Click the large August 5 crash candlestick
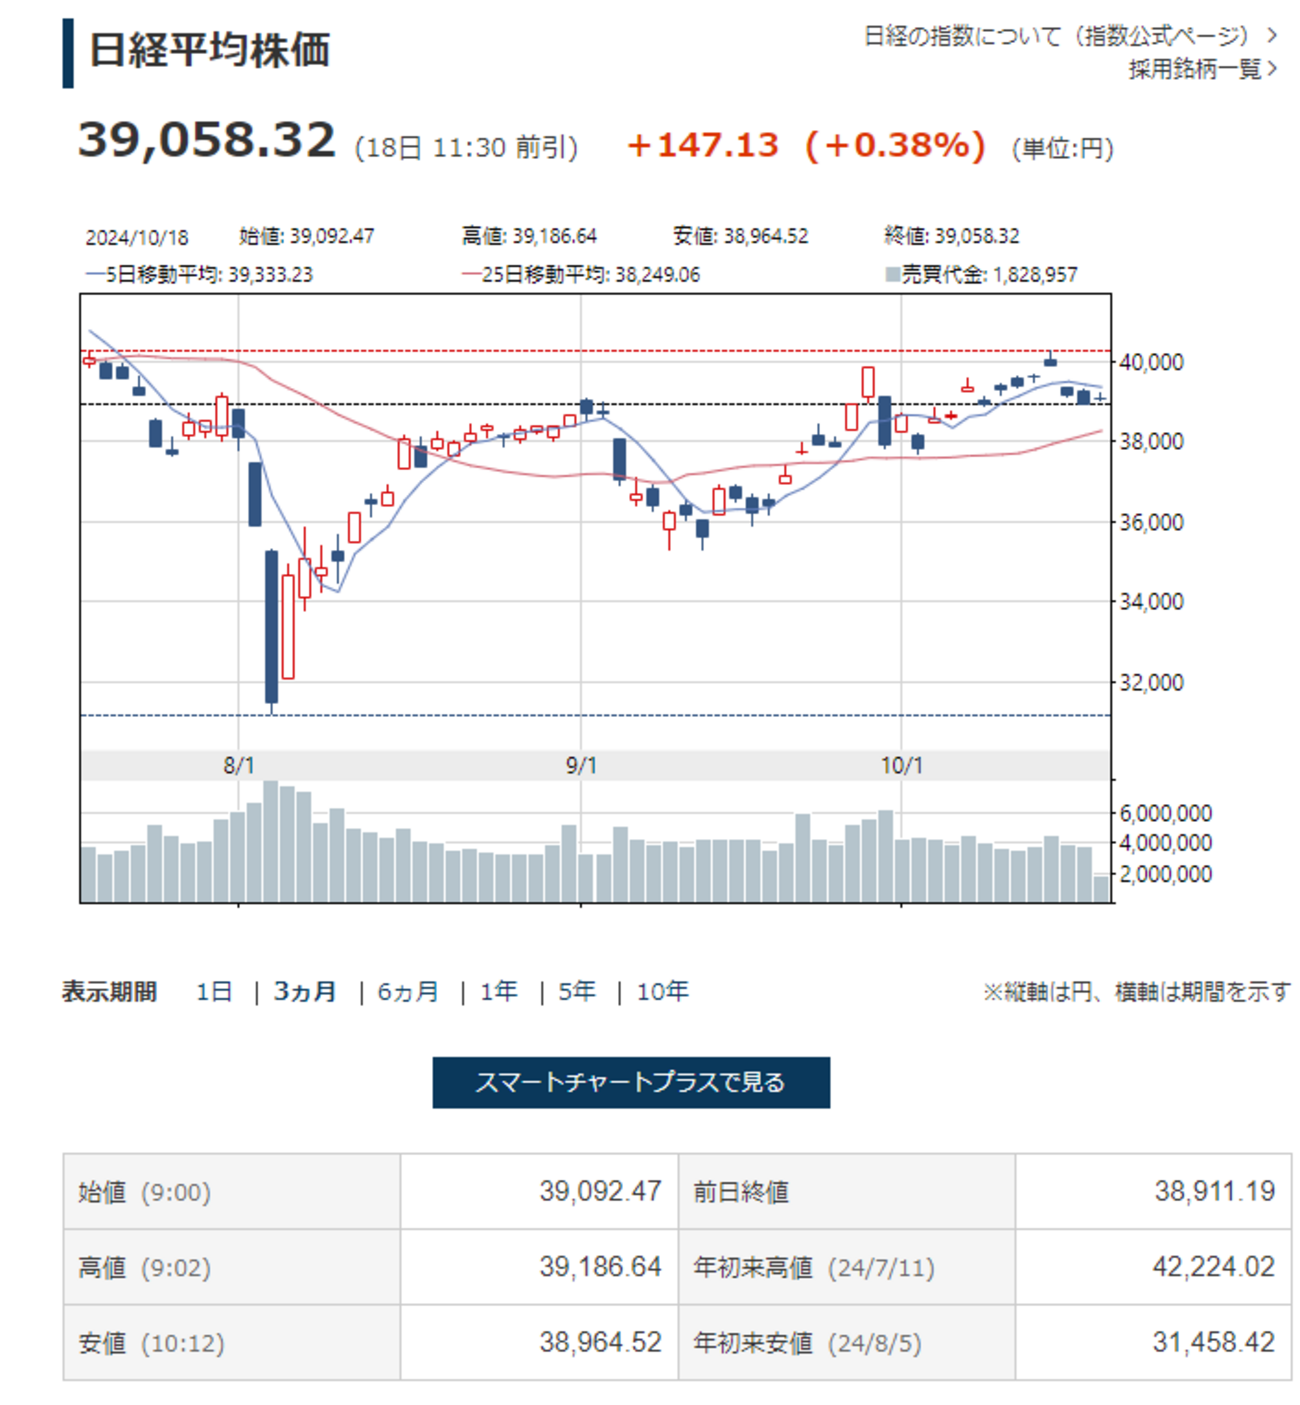1300x1405 pixels. click(x=271, y=626)
